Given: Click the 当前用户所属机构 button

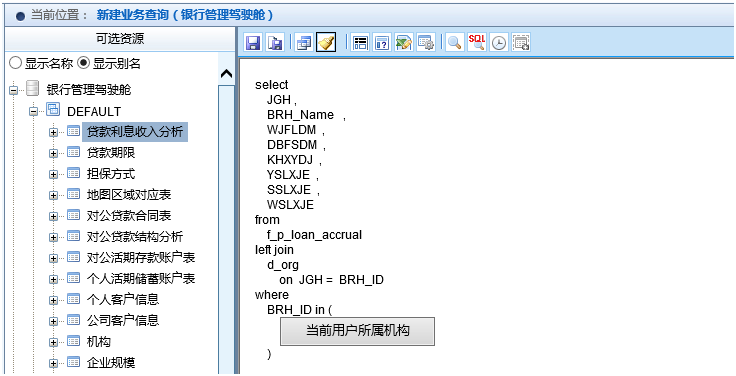Looking at the screenshot, I should tap(357, 331).
